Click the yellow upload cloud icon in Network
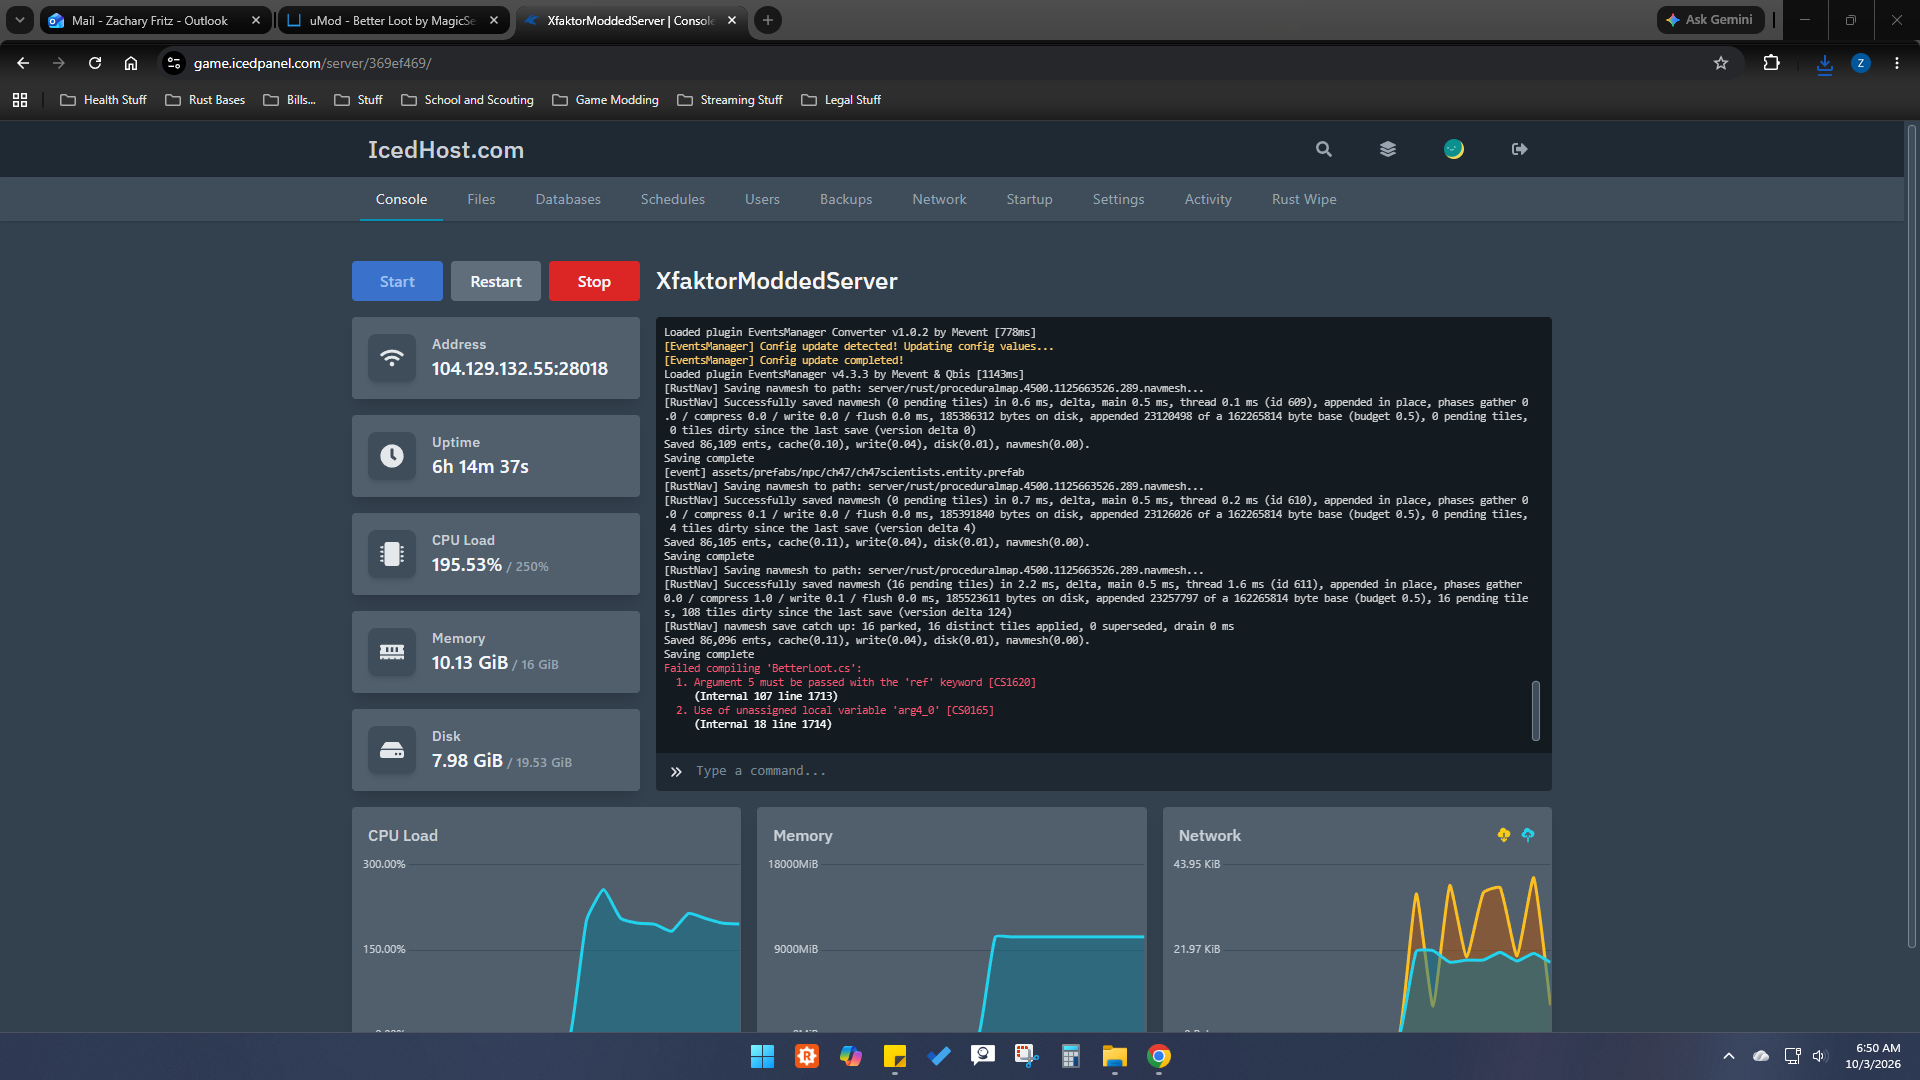Screen dimensions: 1920x1080 click(x=1503, y=835)
